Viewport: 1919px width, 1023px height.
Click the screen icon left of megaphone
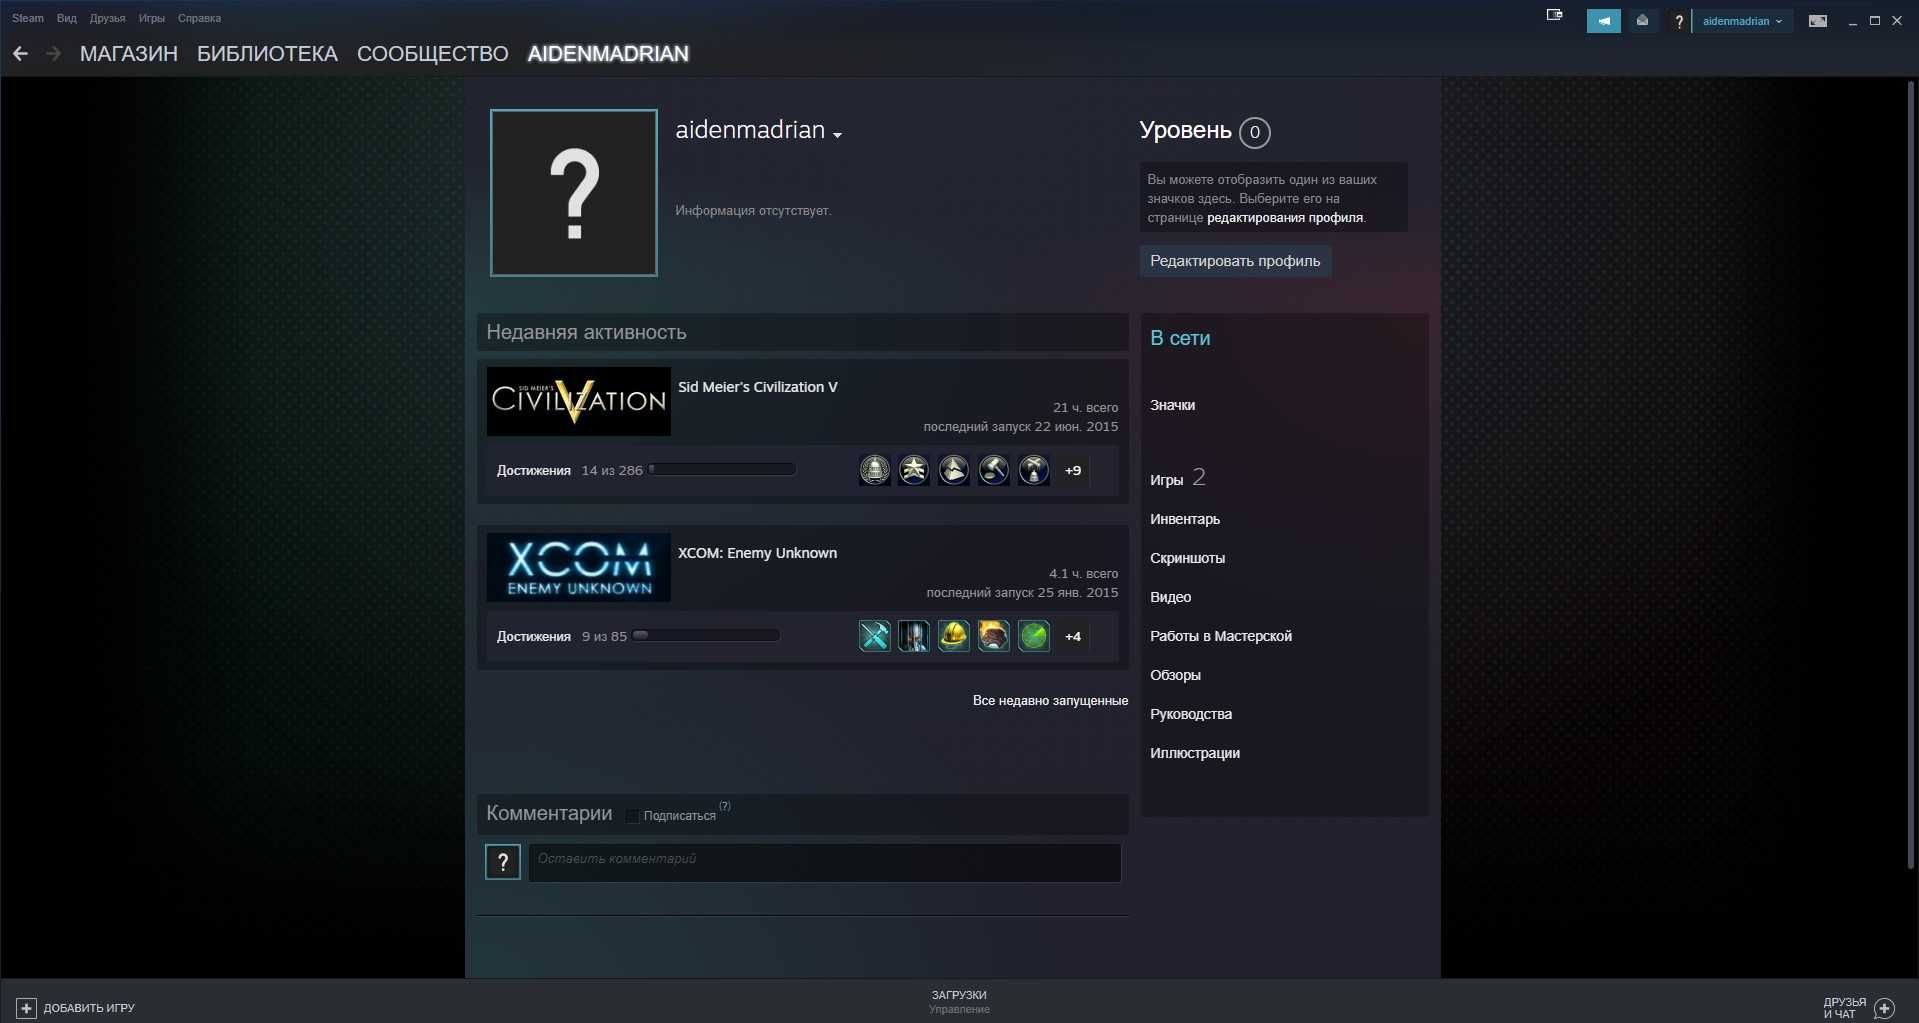(1554, 15)
